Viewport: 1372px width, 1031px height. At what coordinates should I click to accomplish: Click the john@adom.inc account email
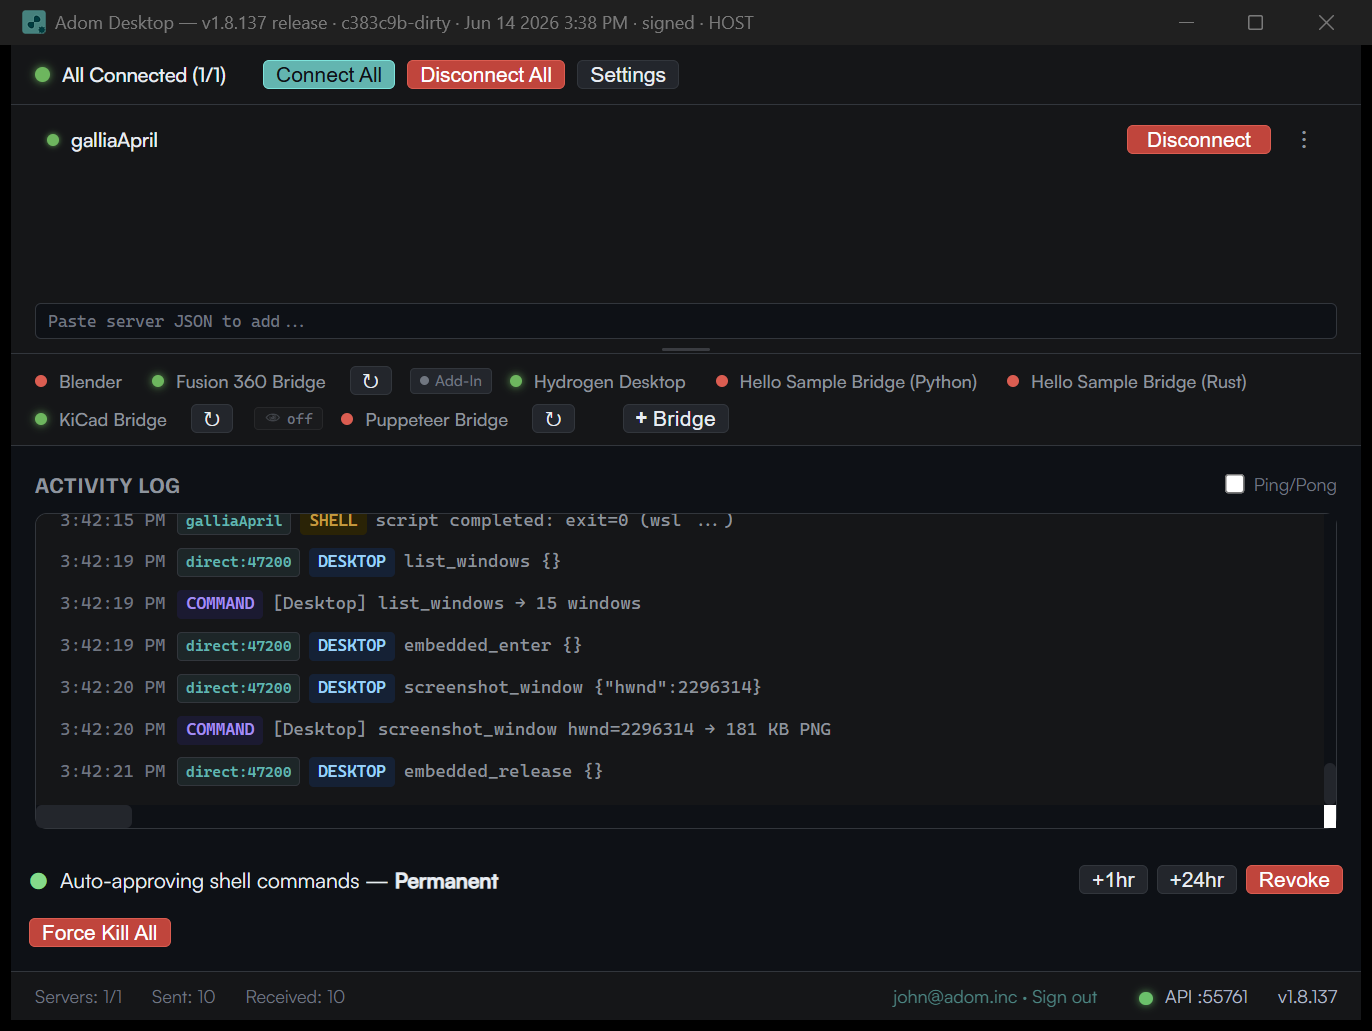(955, 997)
